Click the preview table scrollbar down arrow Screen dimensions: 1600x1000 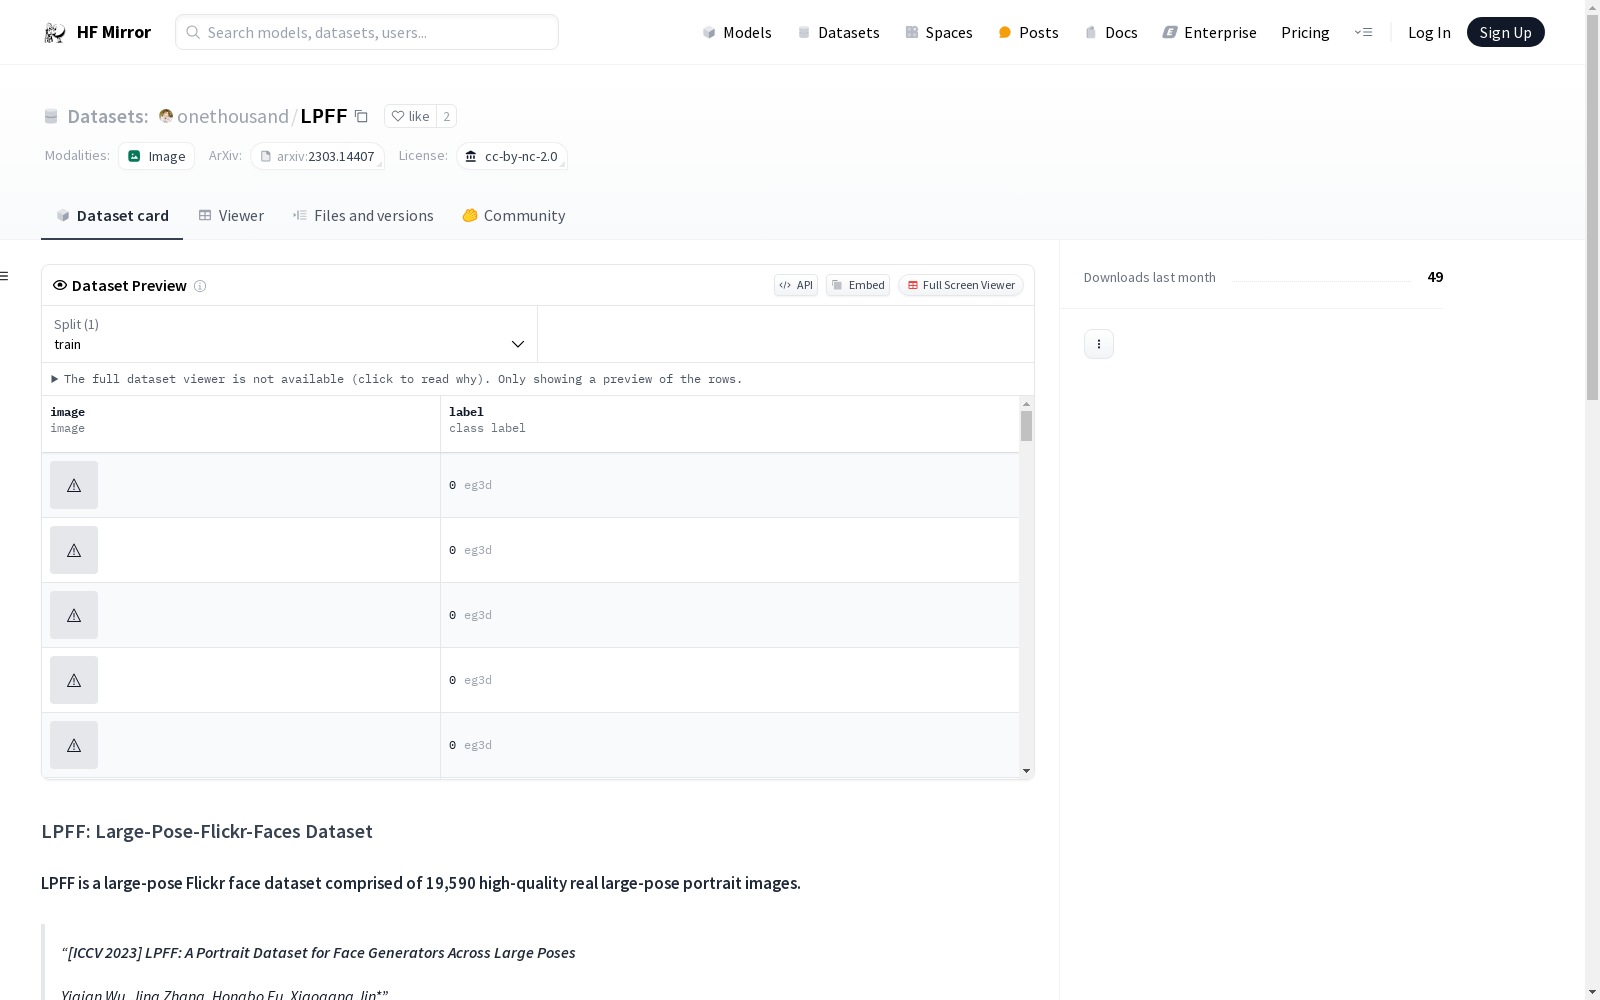click(1026, 771)
